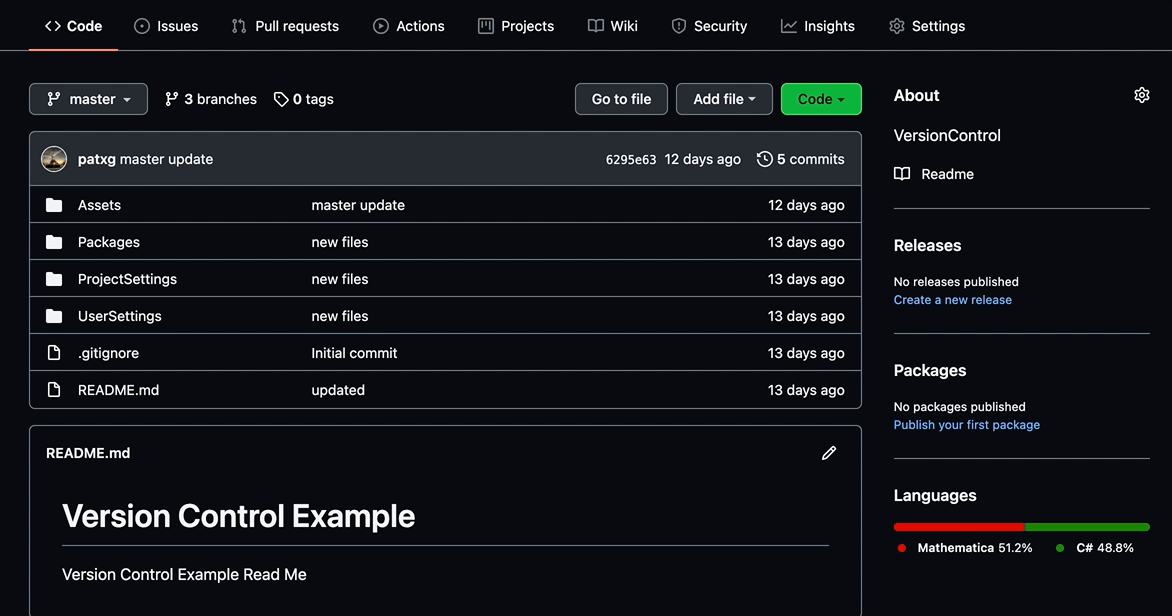
Task: Click the Actions tab play icon
Action: coord(380,26)
